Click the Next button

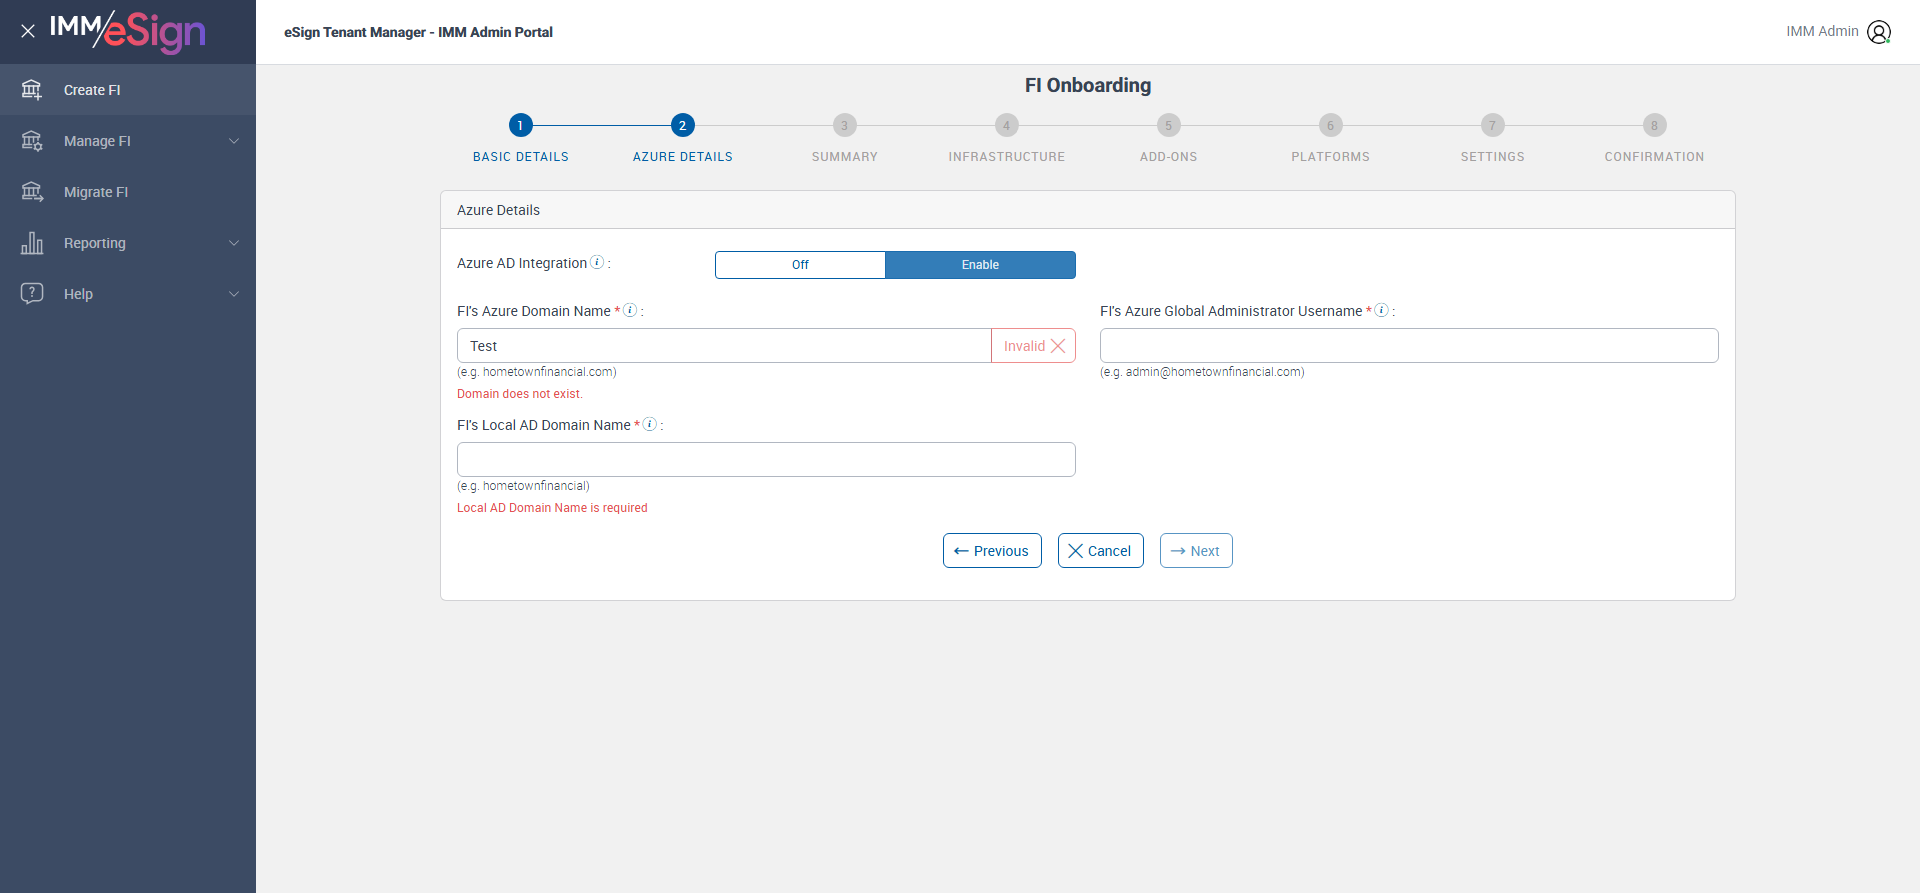1196,551
